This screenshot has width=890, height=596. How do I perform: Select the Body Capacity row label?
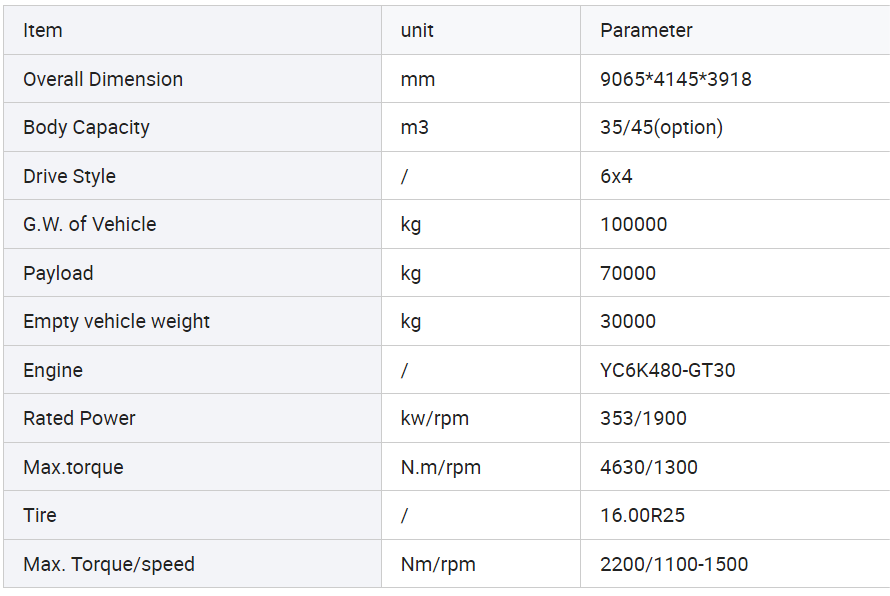click(x=86, y=127)
